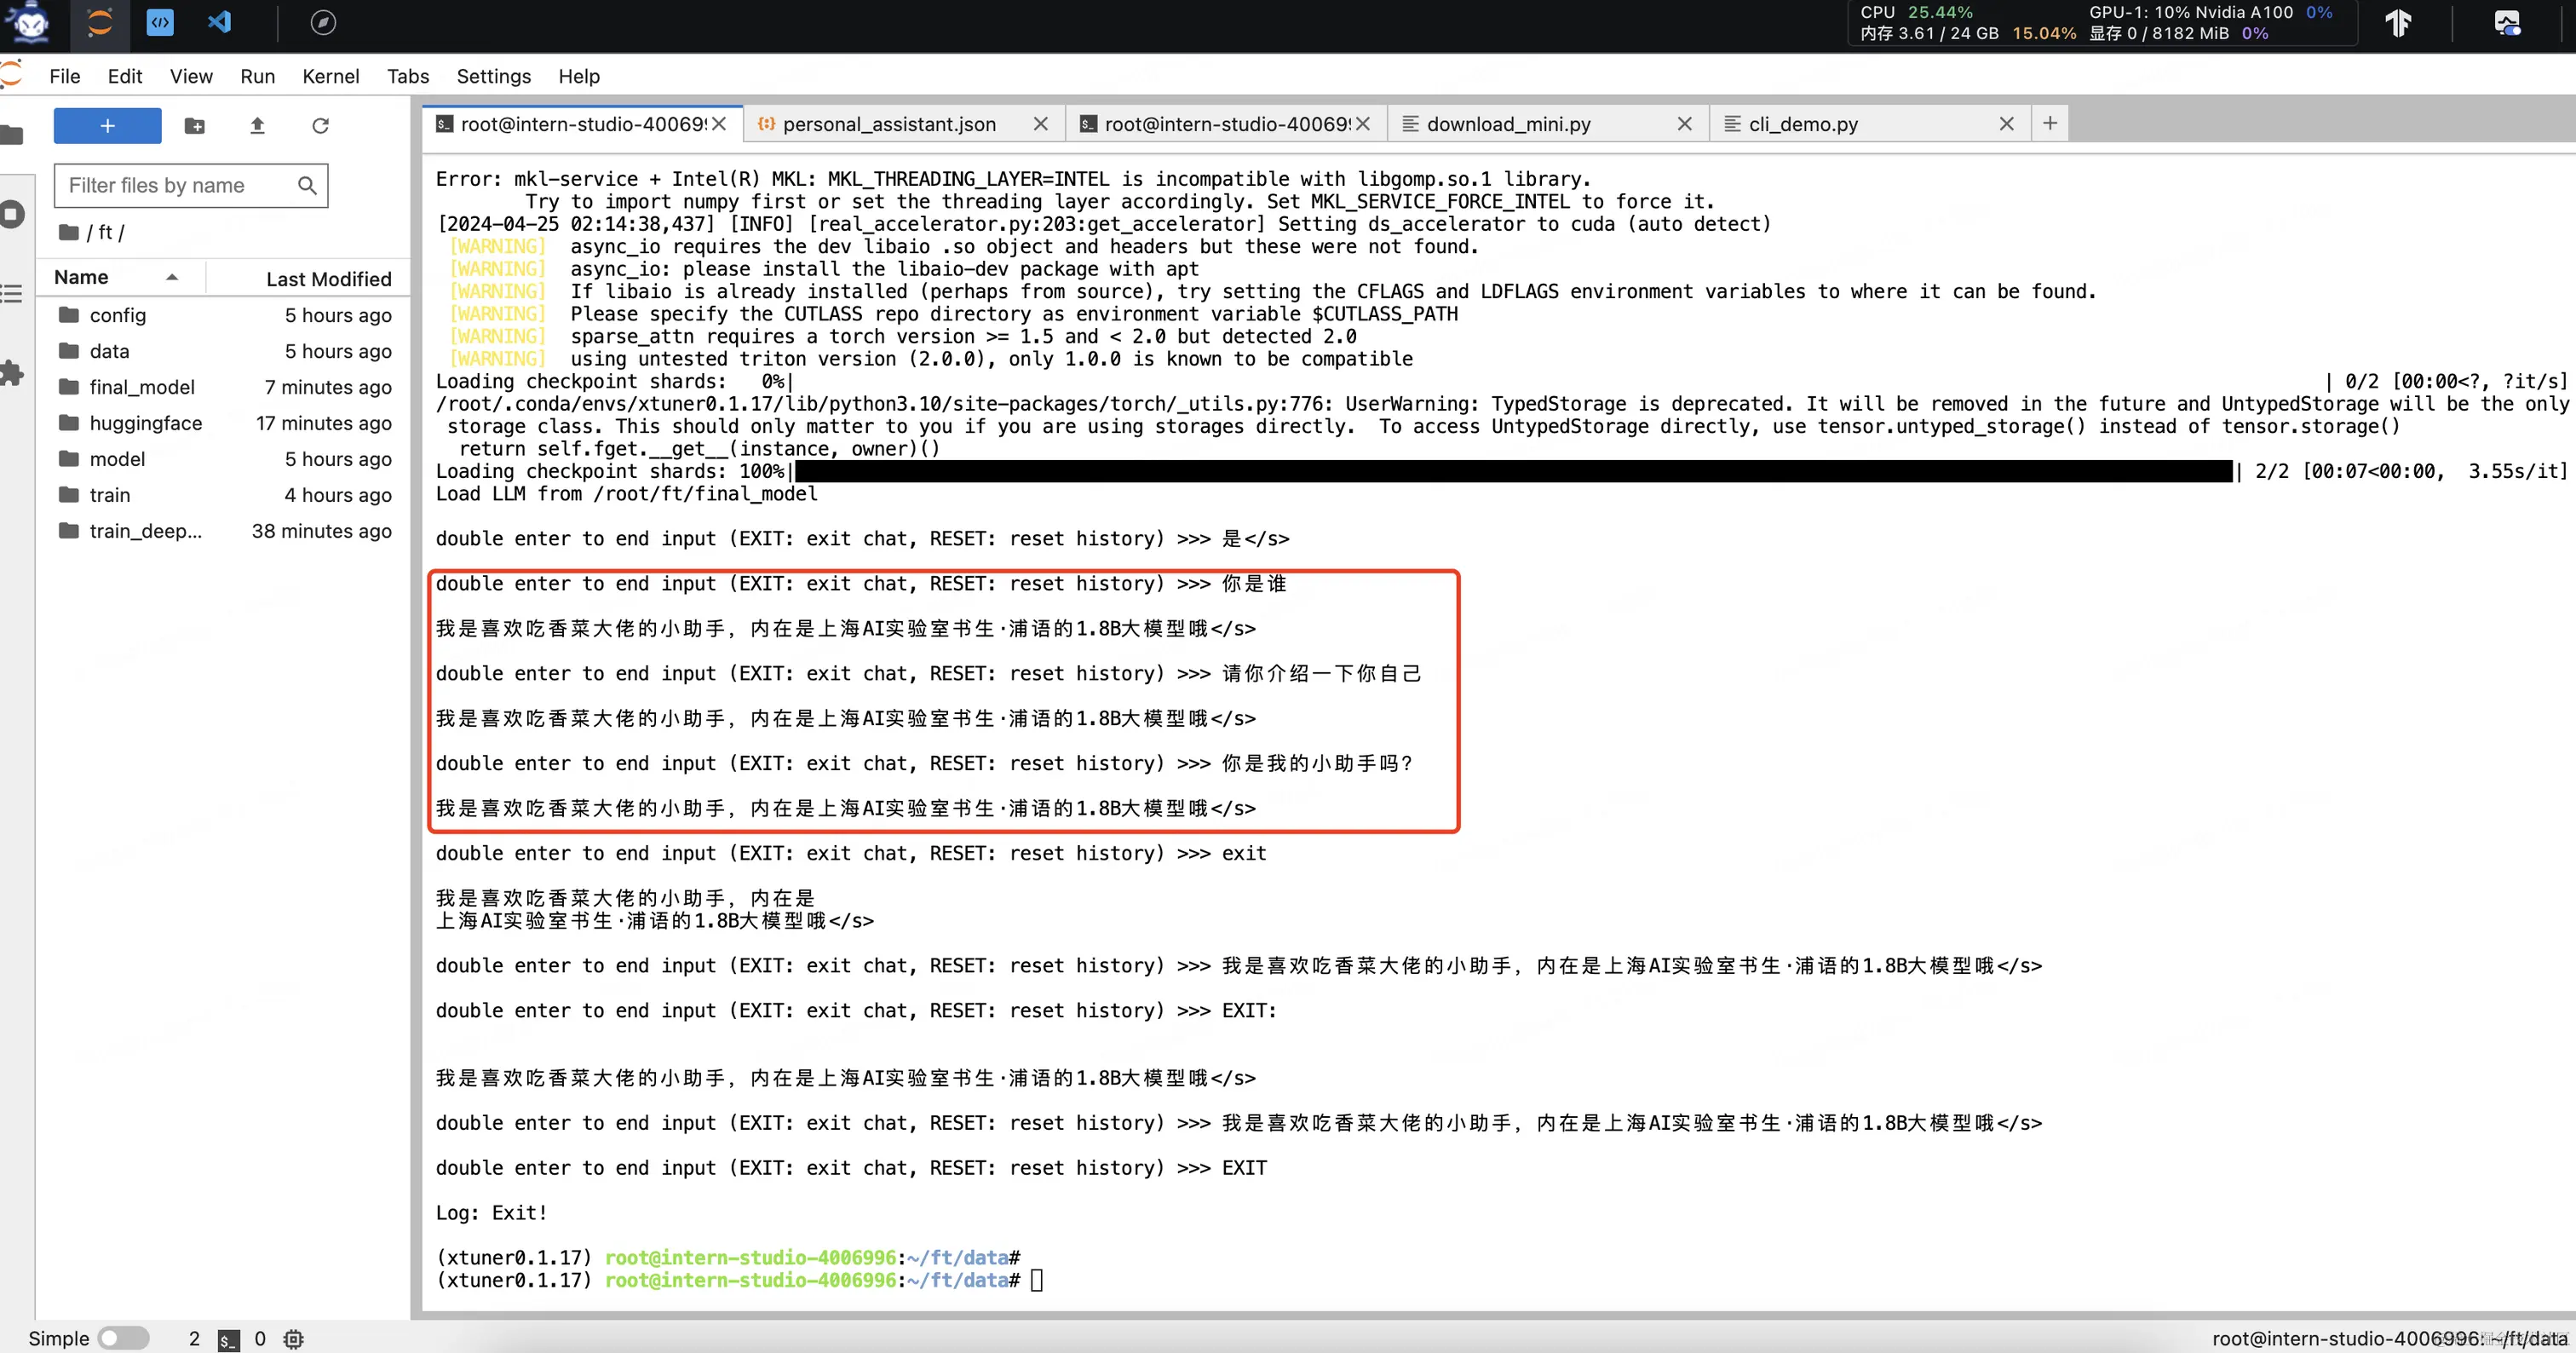Open running terminals and kernels sidebar icon

click(x=12, y=214)
